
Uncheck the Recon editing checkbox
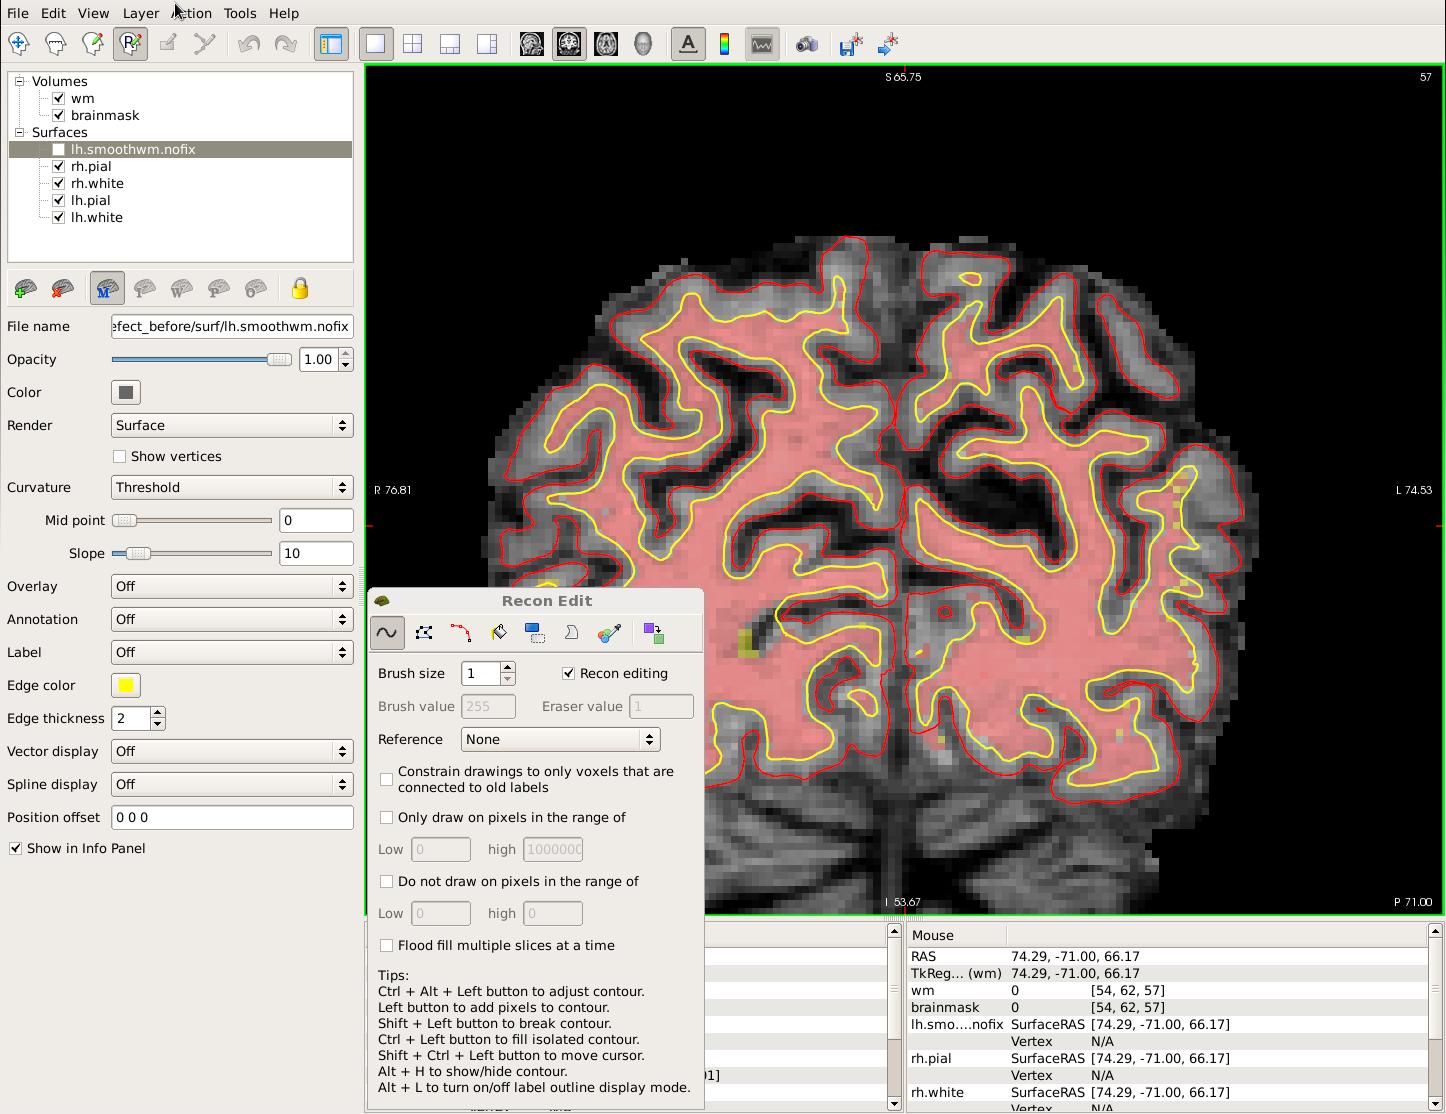[x=569, y=674]
